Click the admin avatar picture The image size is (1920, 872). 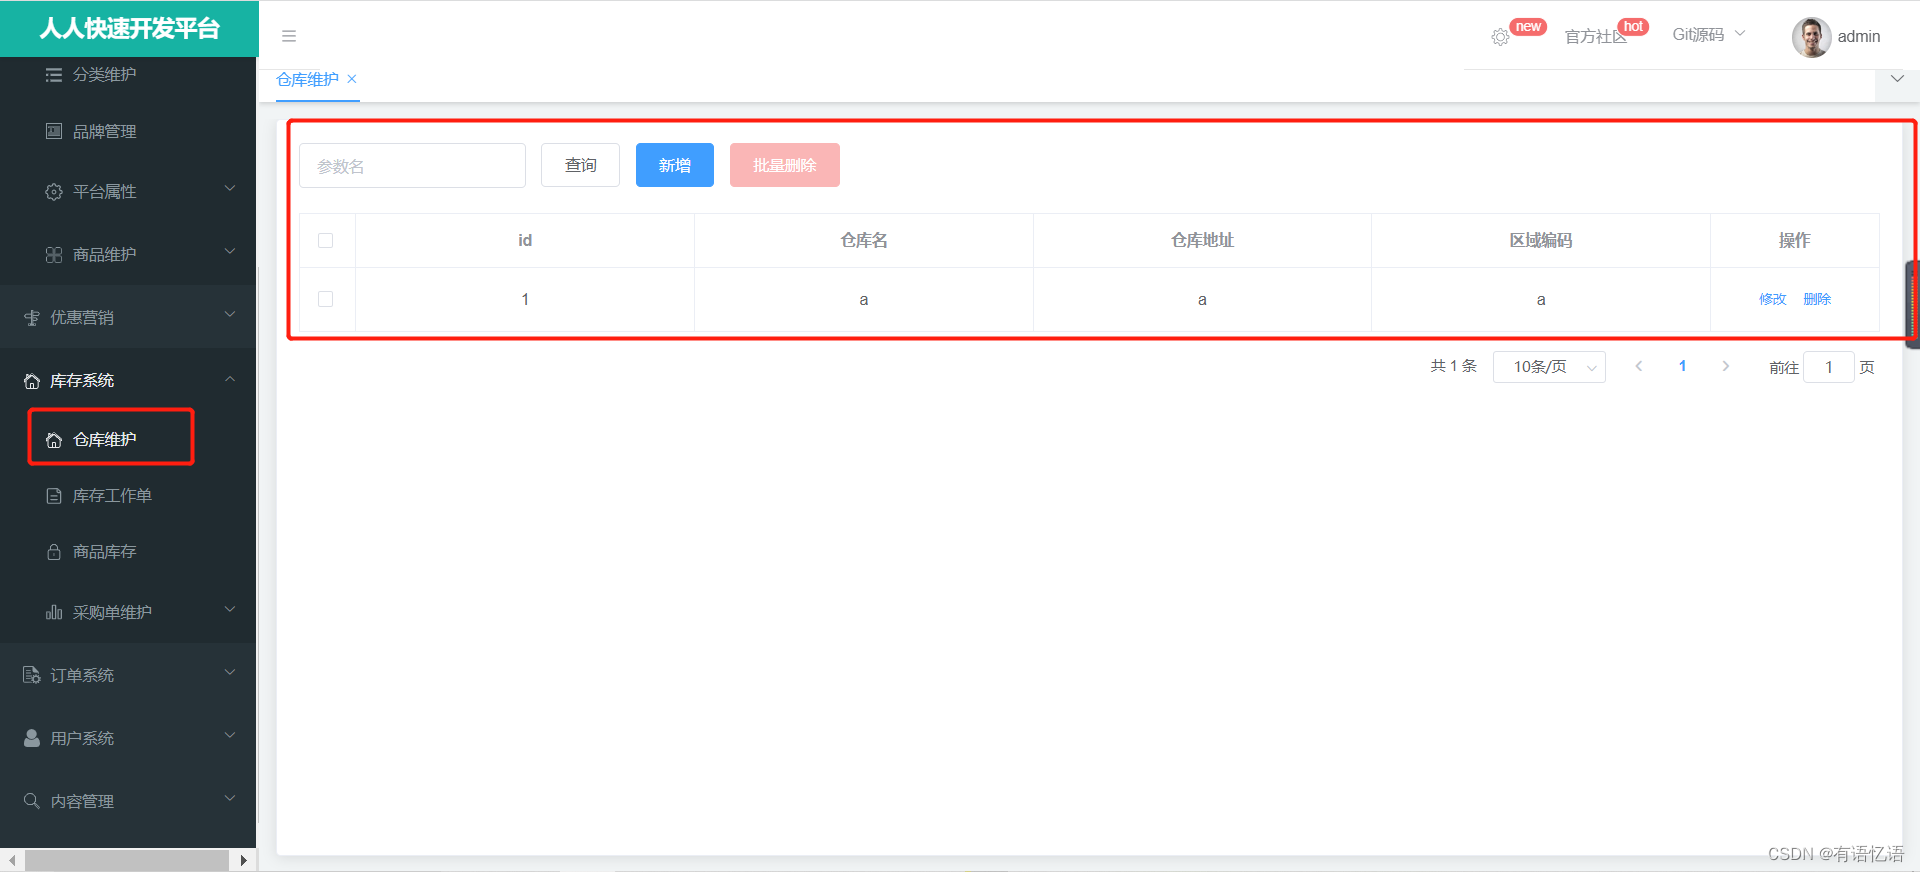1811,37
